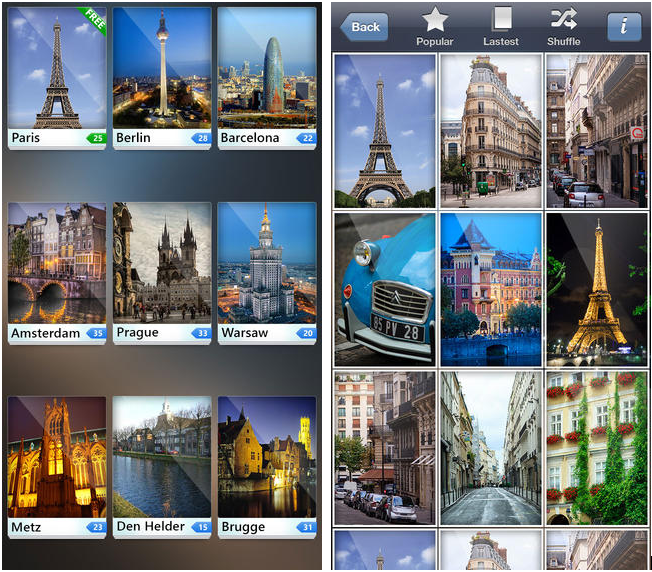Tap the Amsterdam count badge 35
The height and width of the screenshot is (572, 652).
coord(96,333)
